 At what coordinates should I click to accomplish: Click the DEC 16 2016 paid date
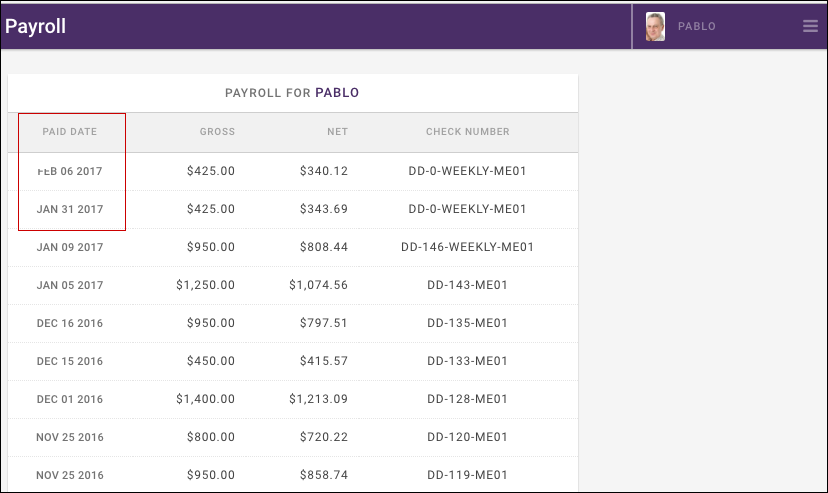click(x=70, y=323)
